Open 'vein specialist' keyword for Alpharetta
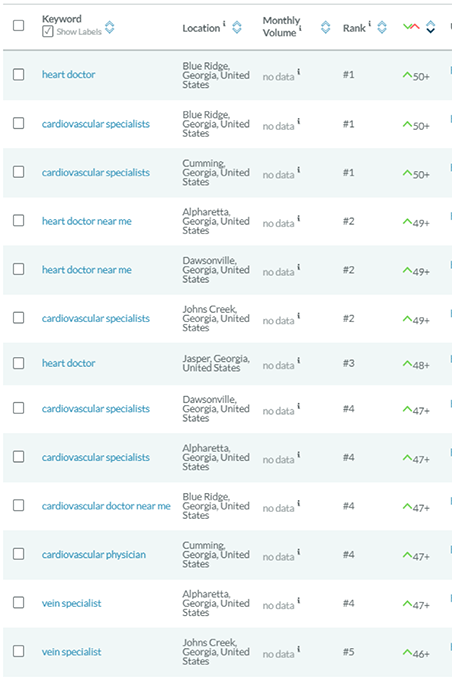This screenshot has height=680, width=452. [x=72, y=603]
